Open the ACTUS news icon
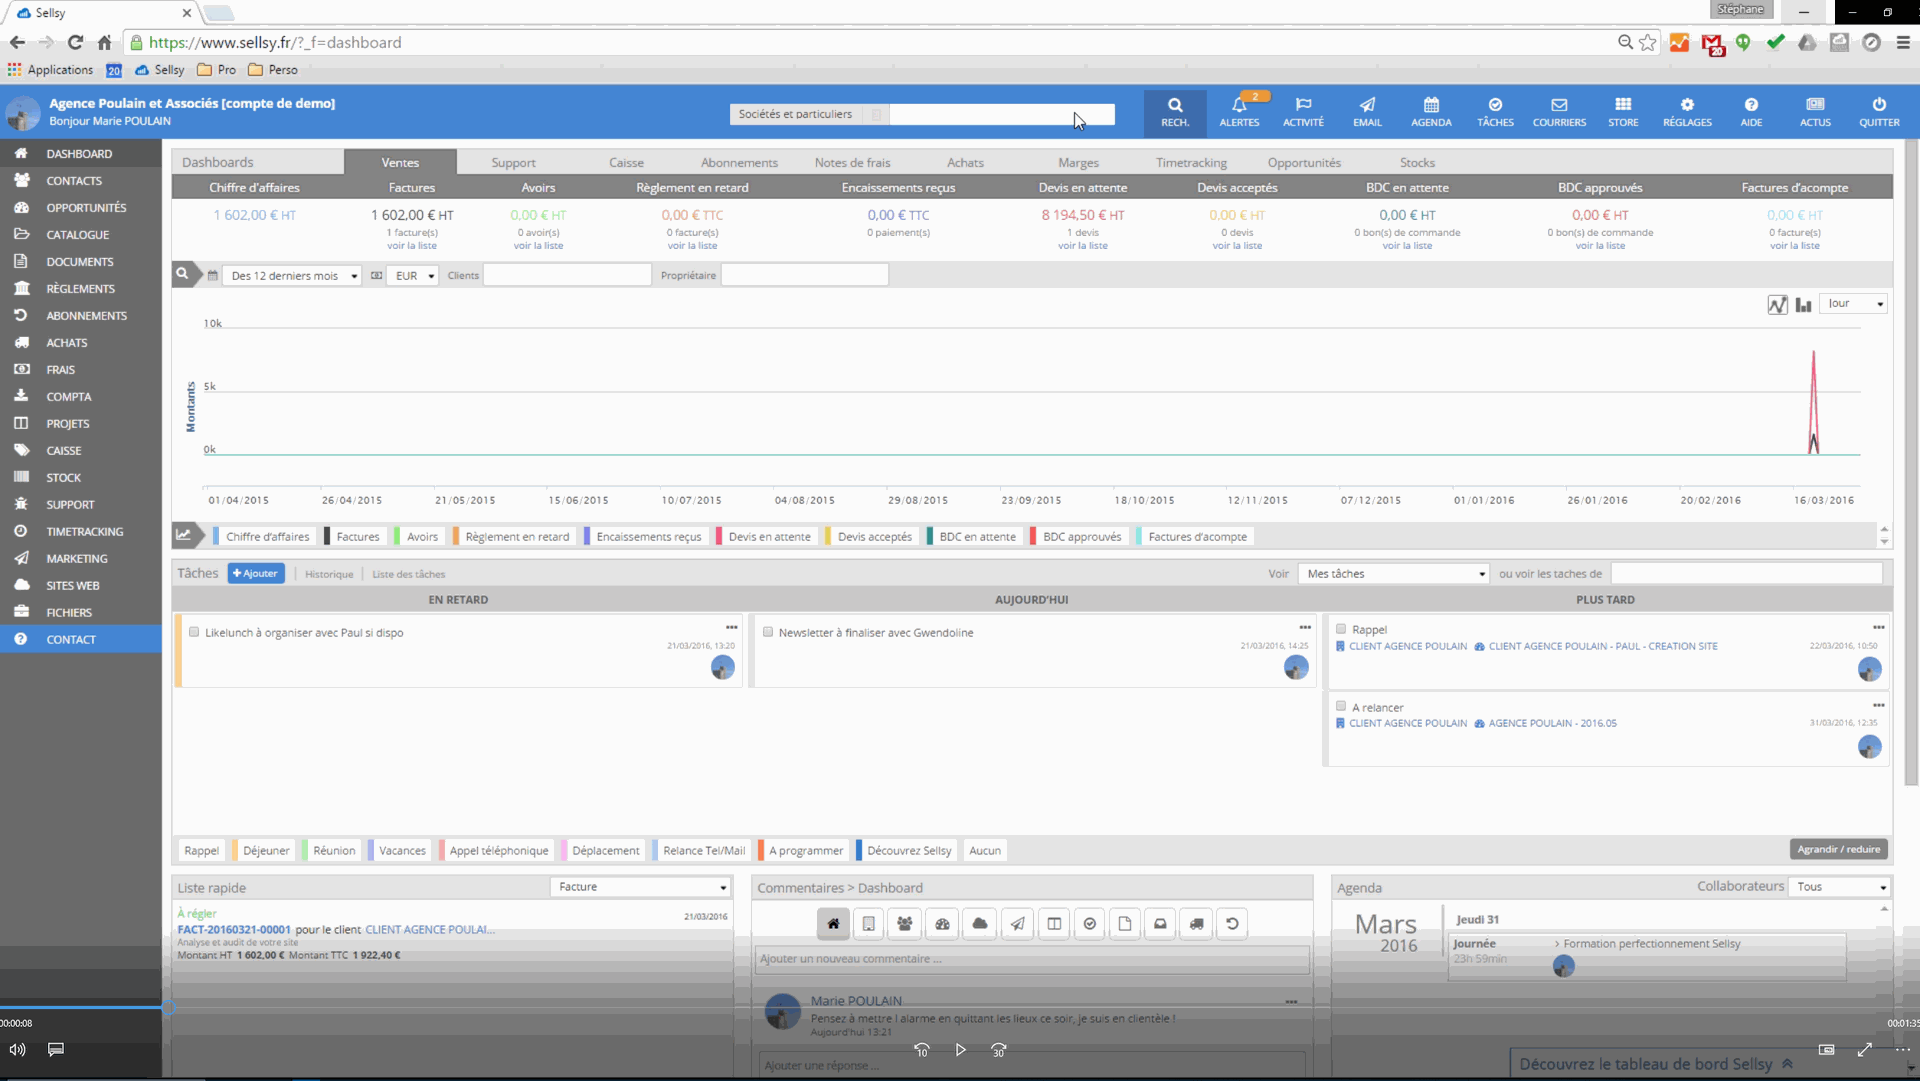This screenshot has width=1920, height=1081. [1815, 112]
